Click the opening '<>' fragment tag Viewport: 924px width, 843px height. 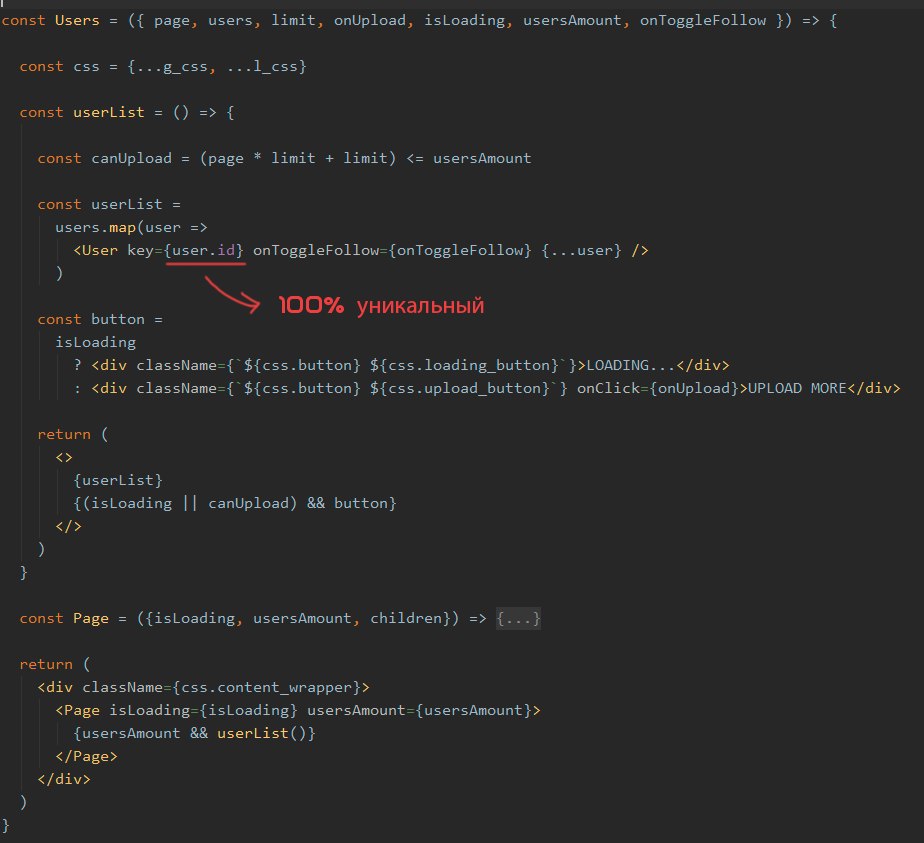(64, 457)
